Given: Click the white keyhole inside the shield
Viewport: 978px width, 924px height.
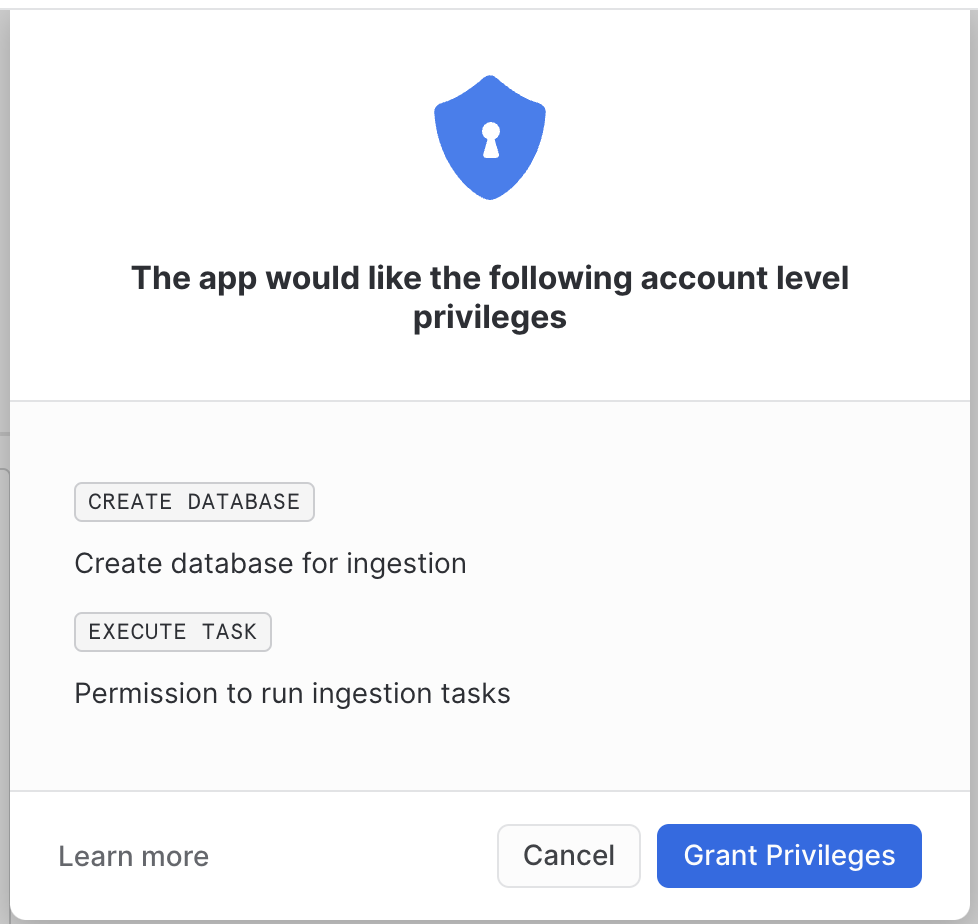Looking at the screenshot, I should pos(490,140).
